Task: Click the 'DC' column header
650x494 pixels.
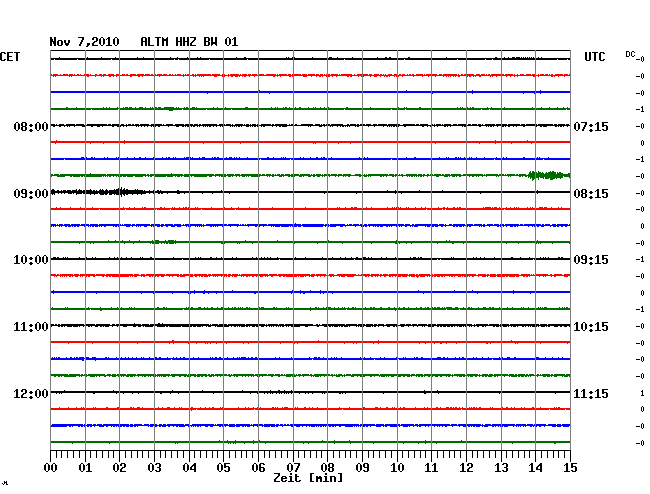Action: pos(630,54)
